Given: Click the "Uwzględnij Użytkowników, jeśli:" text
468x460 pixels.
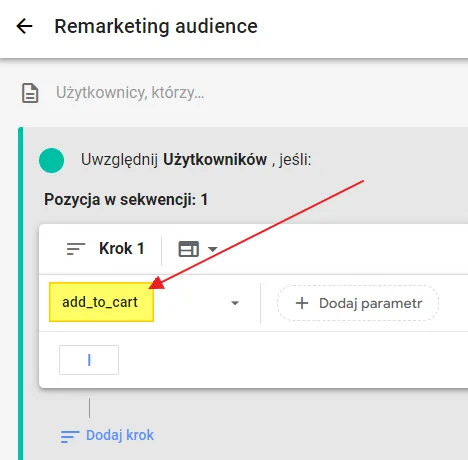Looking at the screenshot, I should pos(196,160).
